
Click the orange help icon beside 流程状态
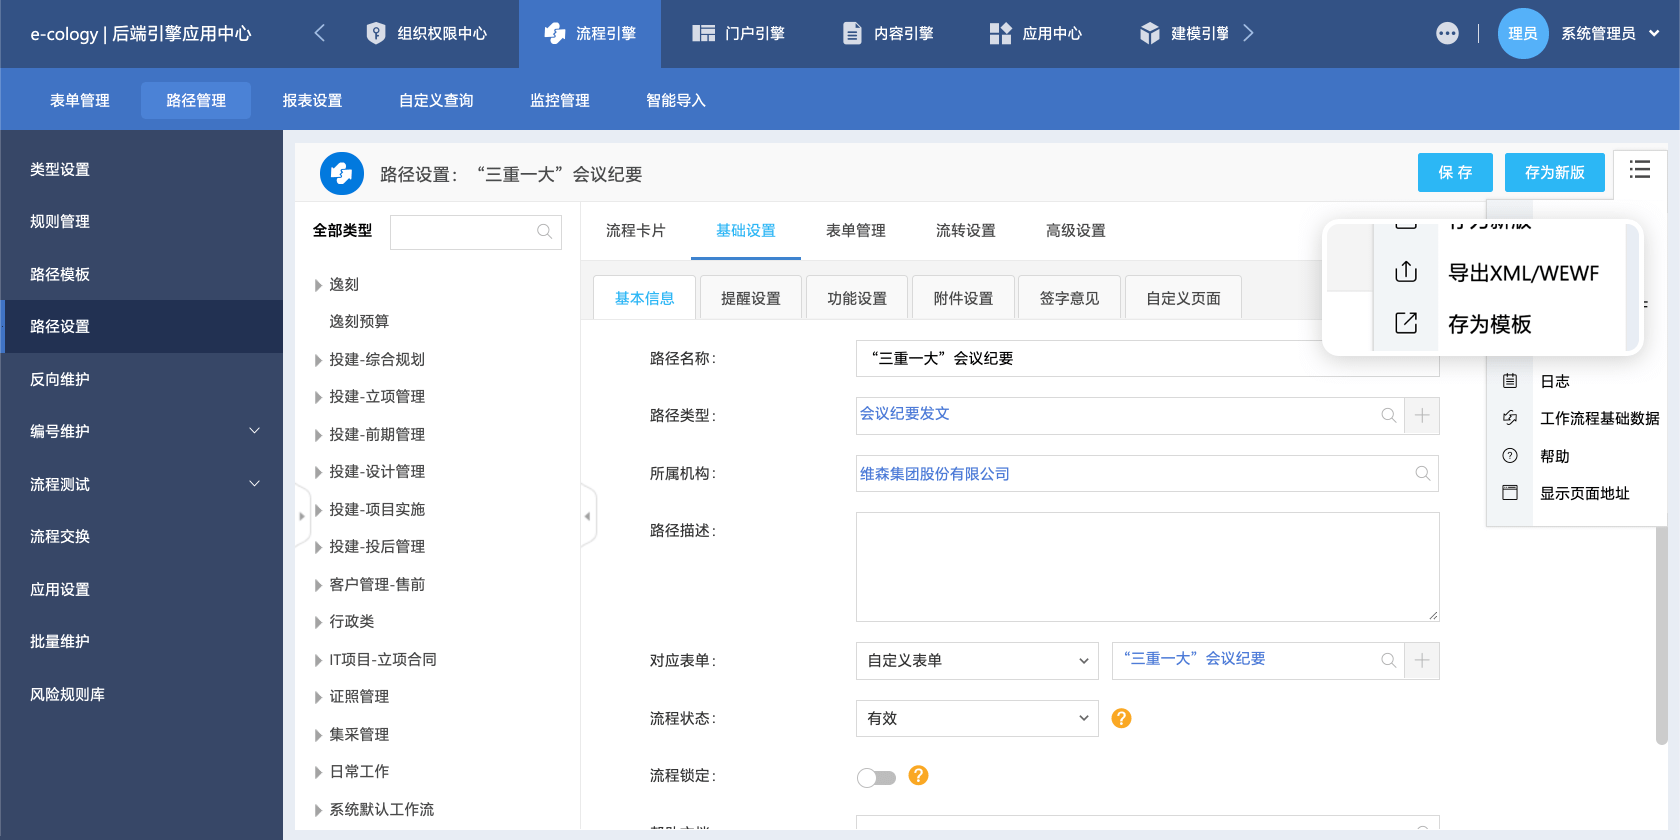(1121, 718)
